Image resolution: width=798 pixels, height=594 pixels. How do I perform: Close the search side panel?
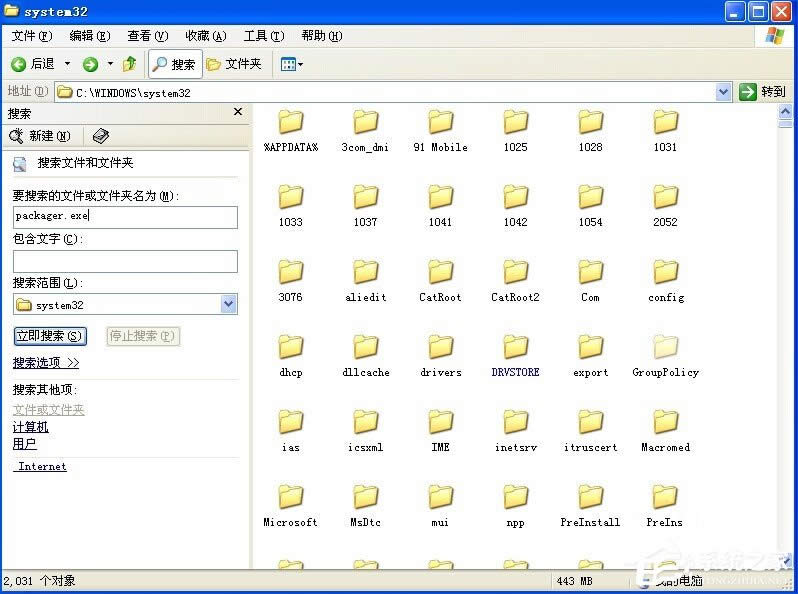[238, 113]
